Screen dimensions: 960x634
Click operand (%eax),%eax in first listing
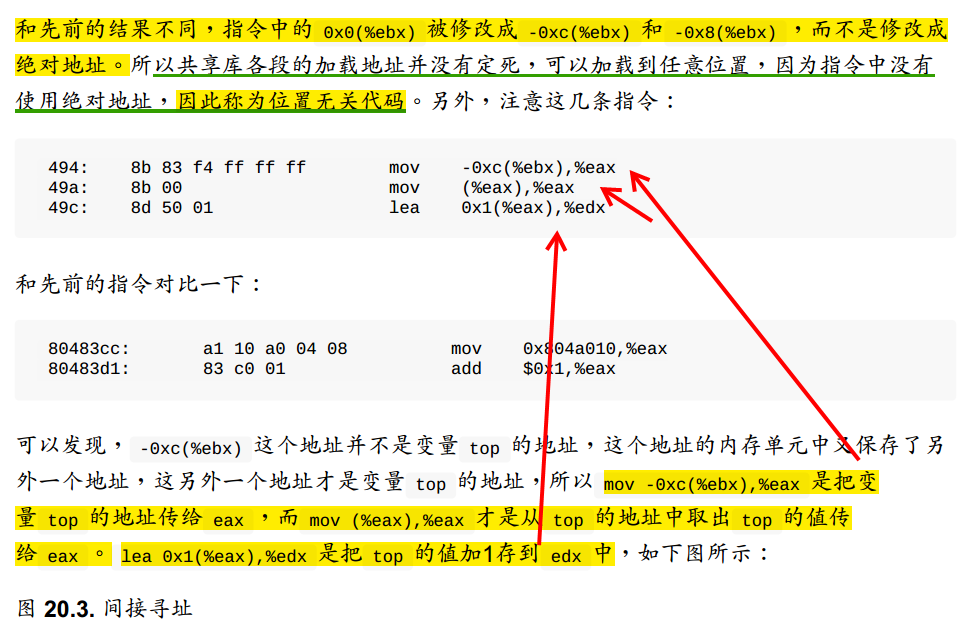(x=518, y=188)
